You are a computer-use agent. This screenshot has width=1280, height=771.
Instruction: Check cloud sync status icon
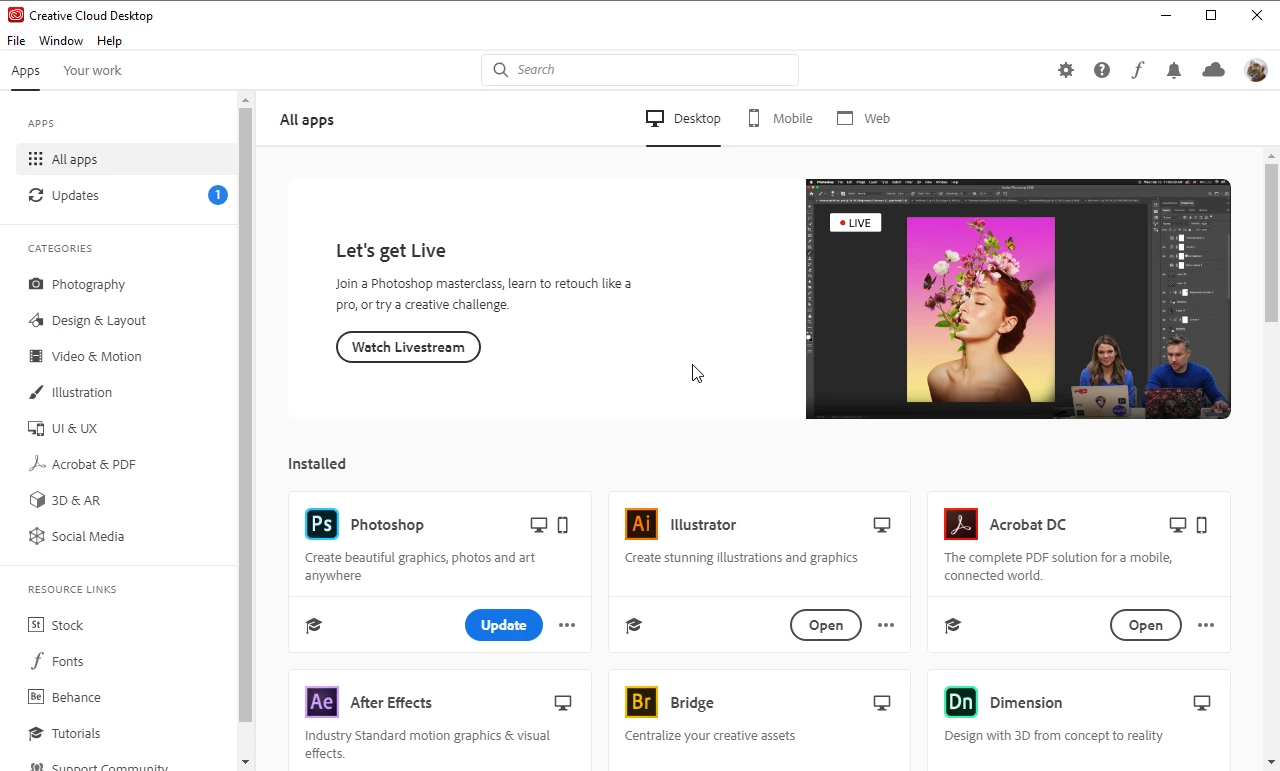pyautogui.click(x=1213, y=70)
